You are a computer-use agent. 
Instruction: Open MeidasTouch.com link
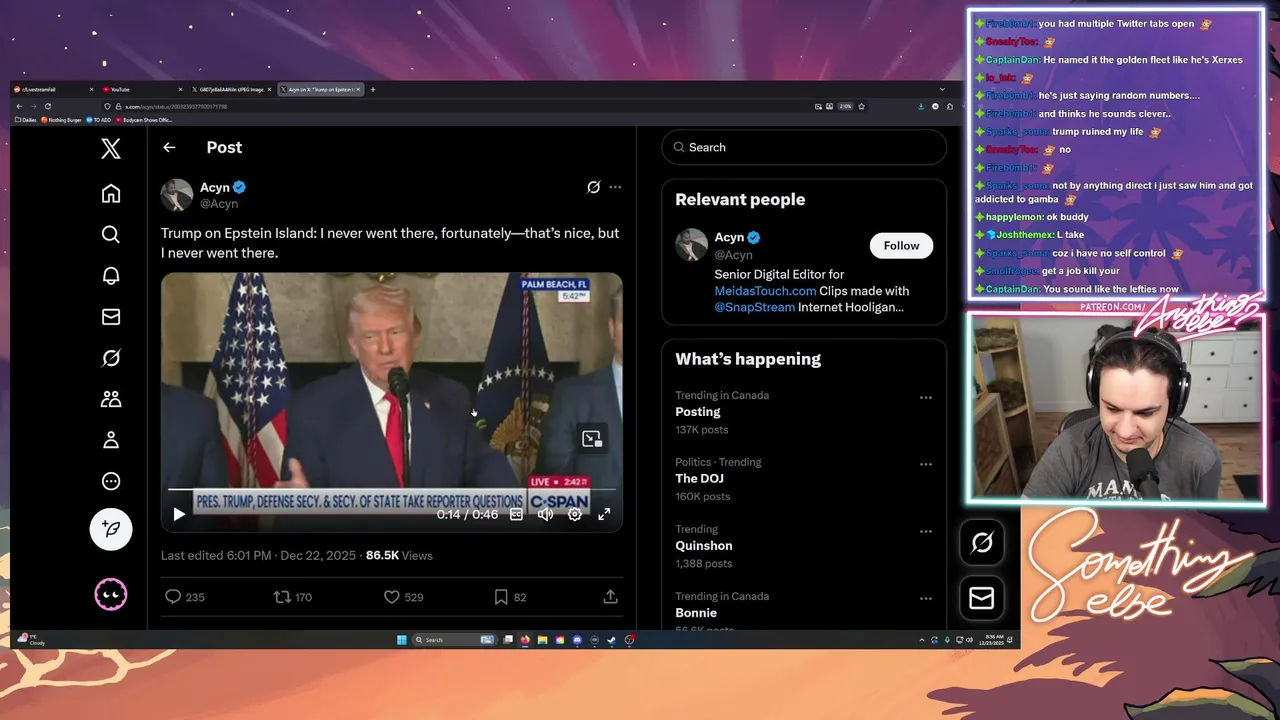765,291
